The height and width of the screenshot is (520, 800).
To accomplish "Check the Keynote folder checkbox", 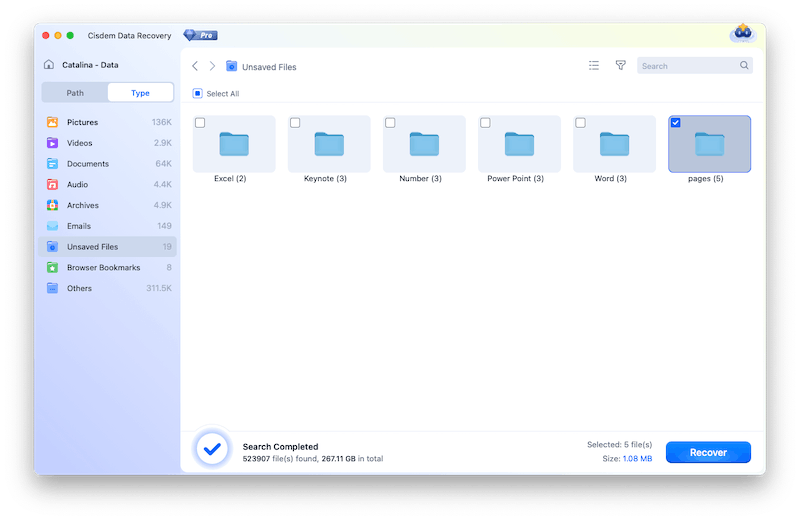I will [x=295, y=122].
